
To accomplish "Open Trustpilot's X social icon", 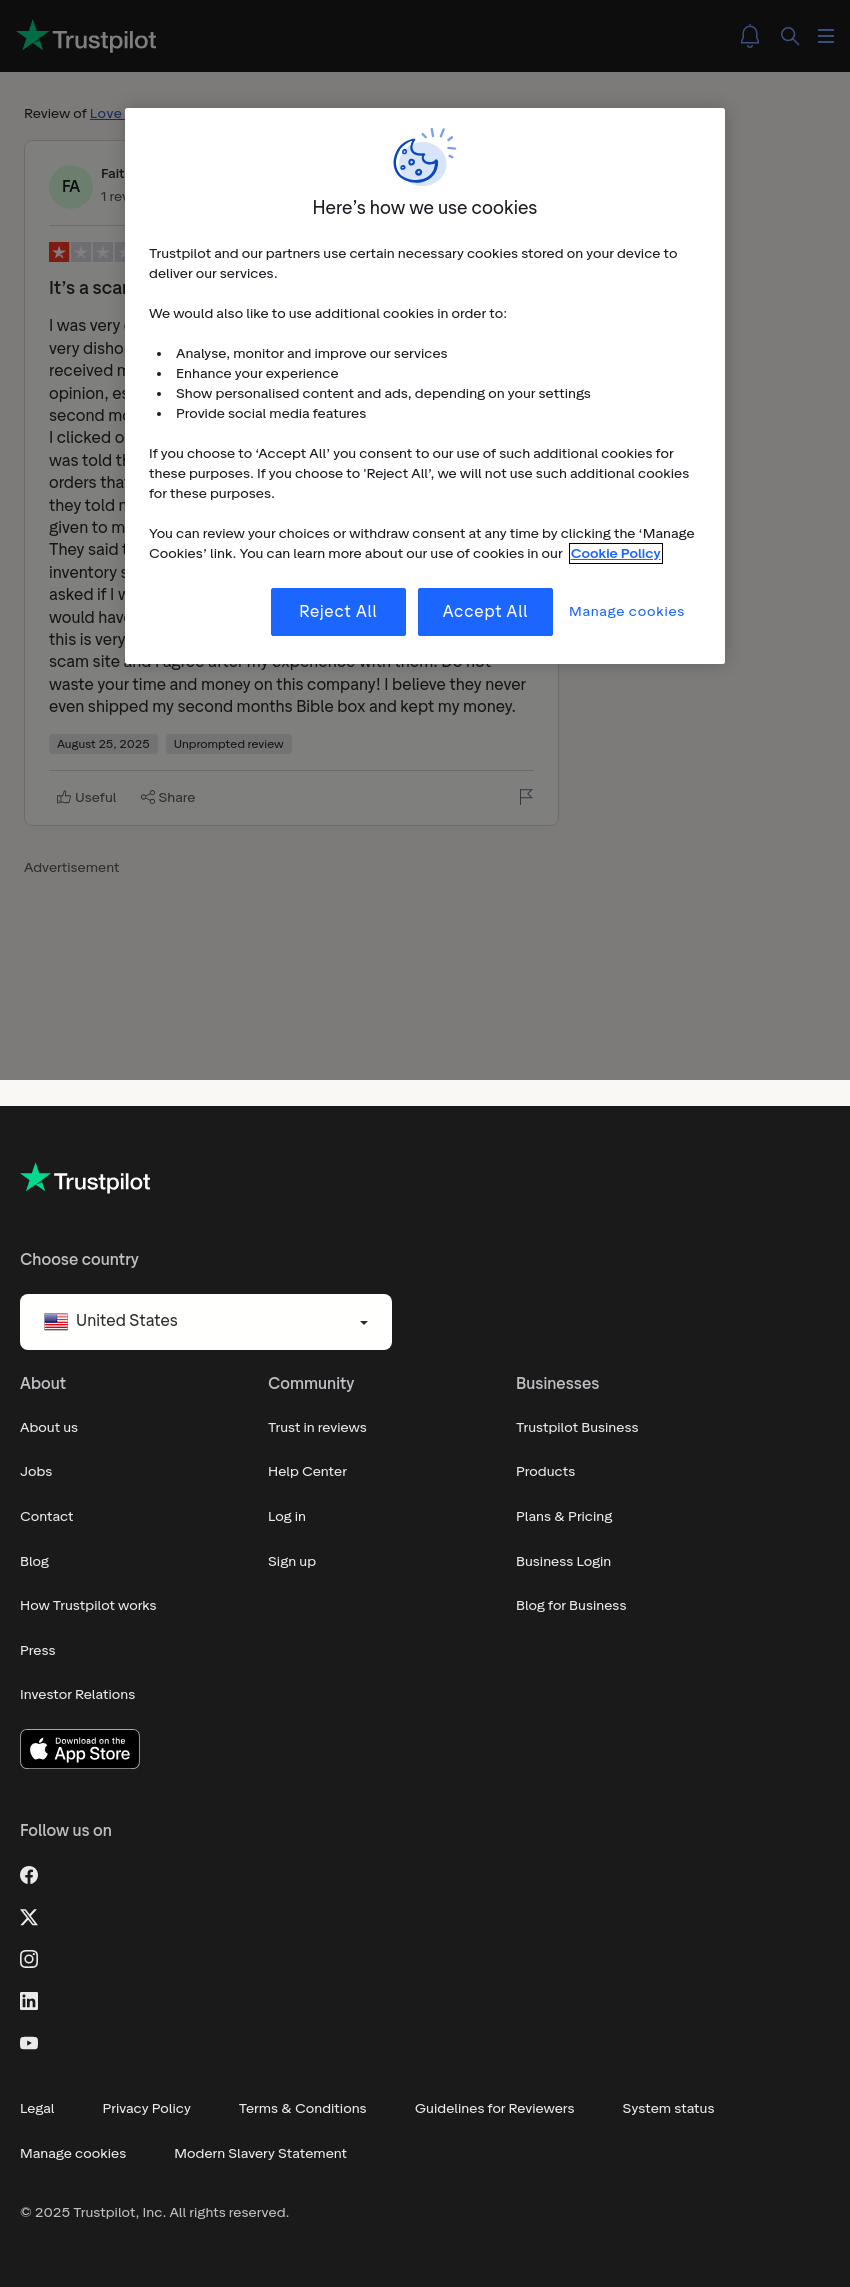I will point(29,1917).
